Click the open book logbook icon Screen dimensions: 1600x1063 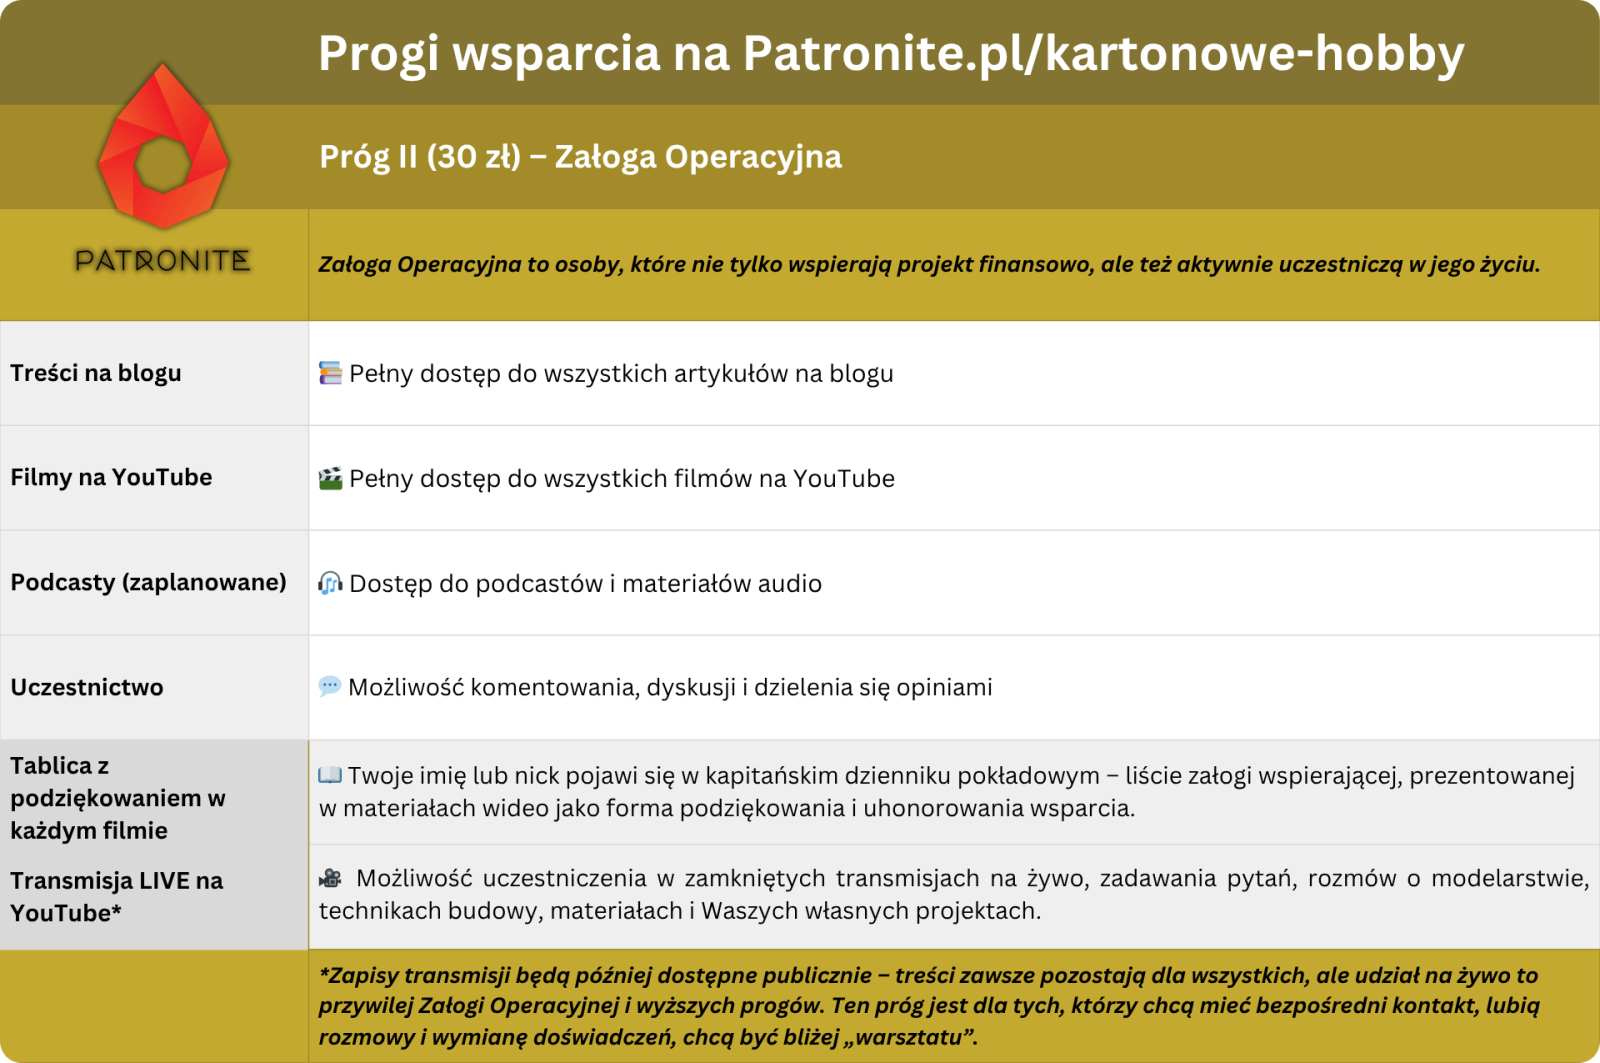(x=330, y=775)
